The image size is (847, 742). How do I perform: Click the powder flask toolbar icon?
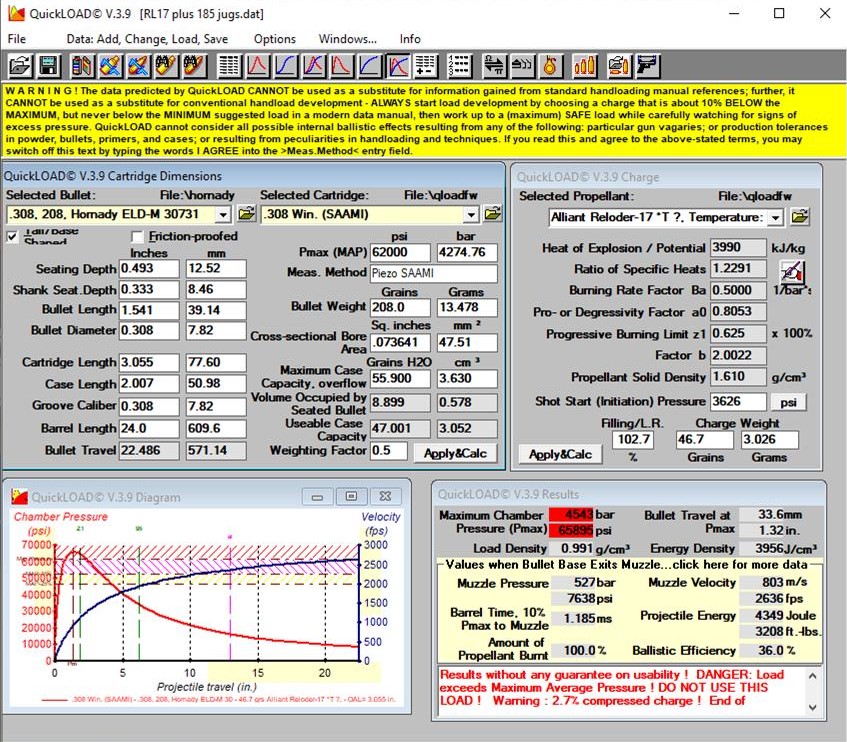click(549, 66)
